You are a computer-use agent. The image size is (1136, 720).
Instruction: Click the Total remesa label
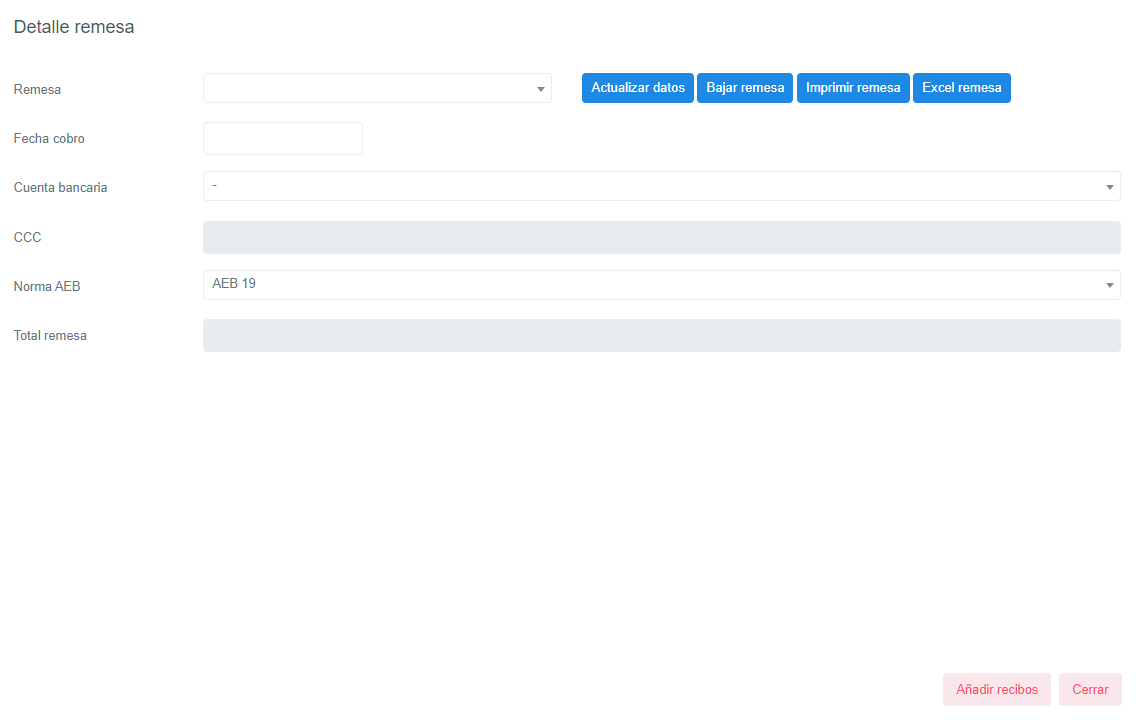click(50, 336)
